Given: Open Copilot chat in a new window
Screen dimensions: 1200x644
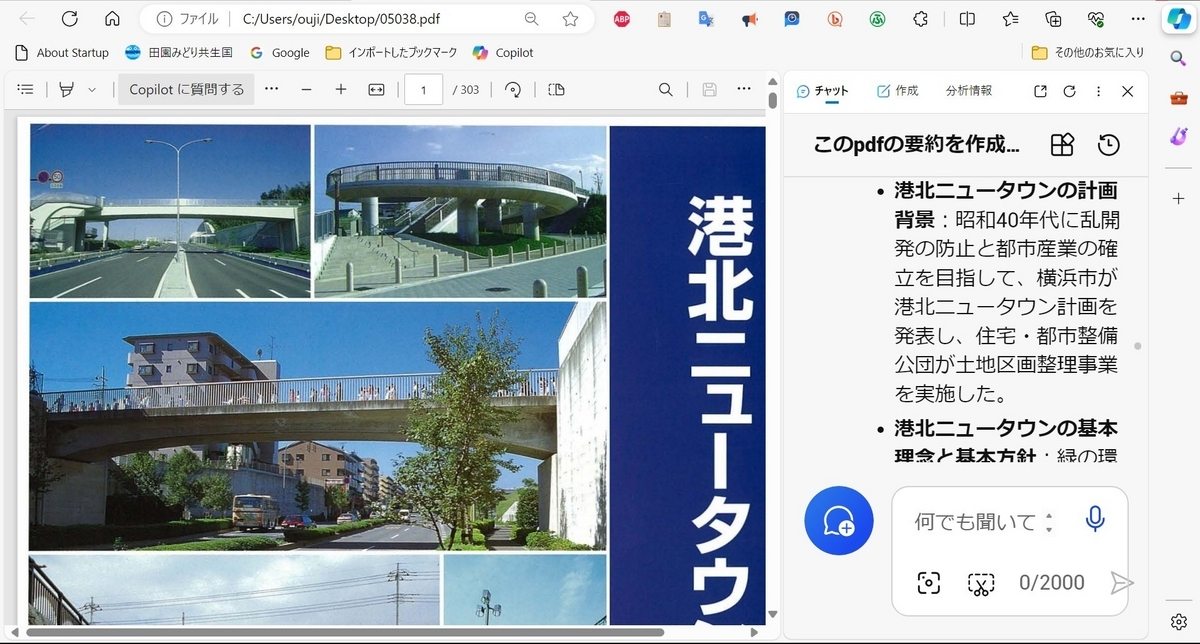Looking at the screenshot, I should coord(1040,91).
